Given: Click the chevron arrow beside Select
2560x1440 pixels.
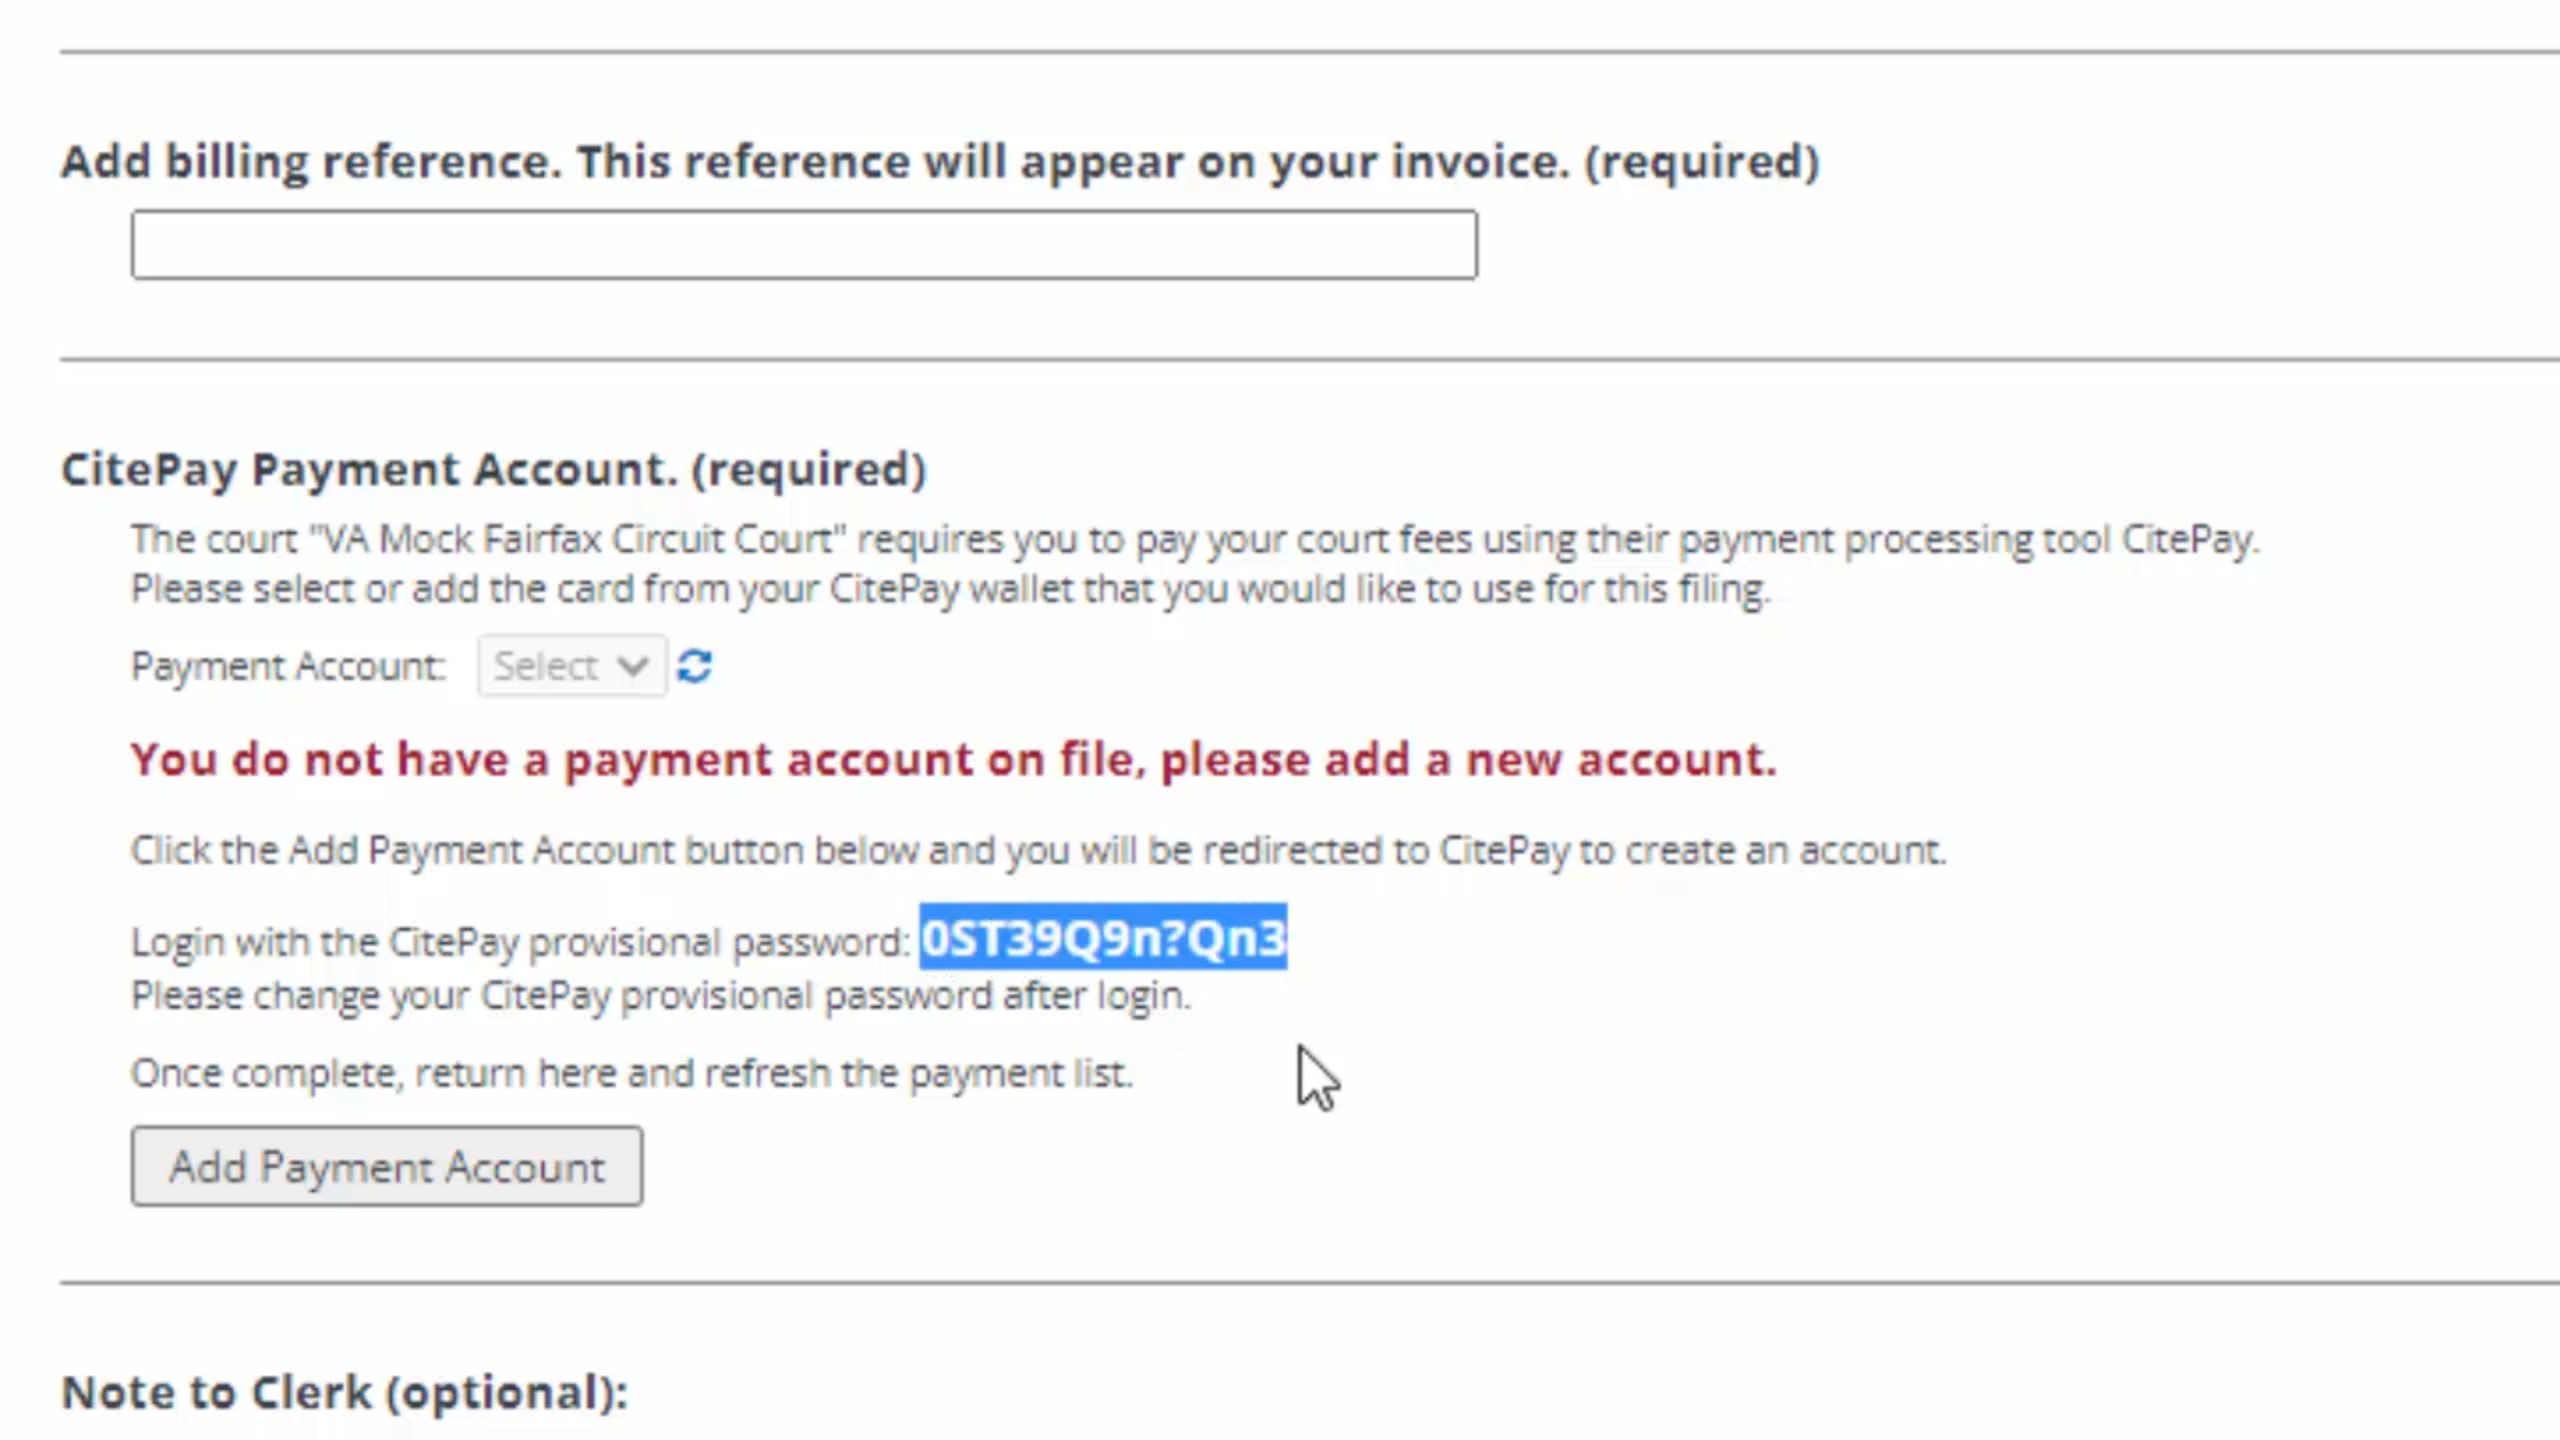Looking at the screenshot, I should coord(633,666).
